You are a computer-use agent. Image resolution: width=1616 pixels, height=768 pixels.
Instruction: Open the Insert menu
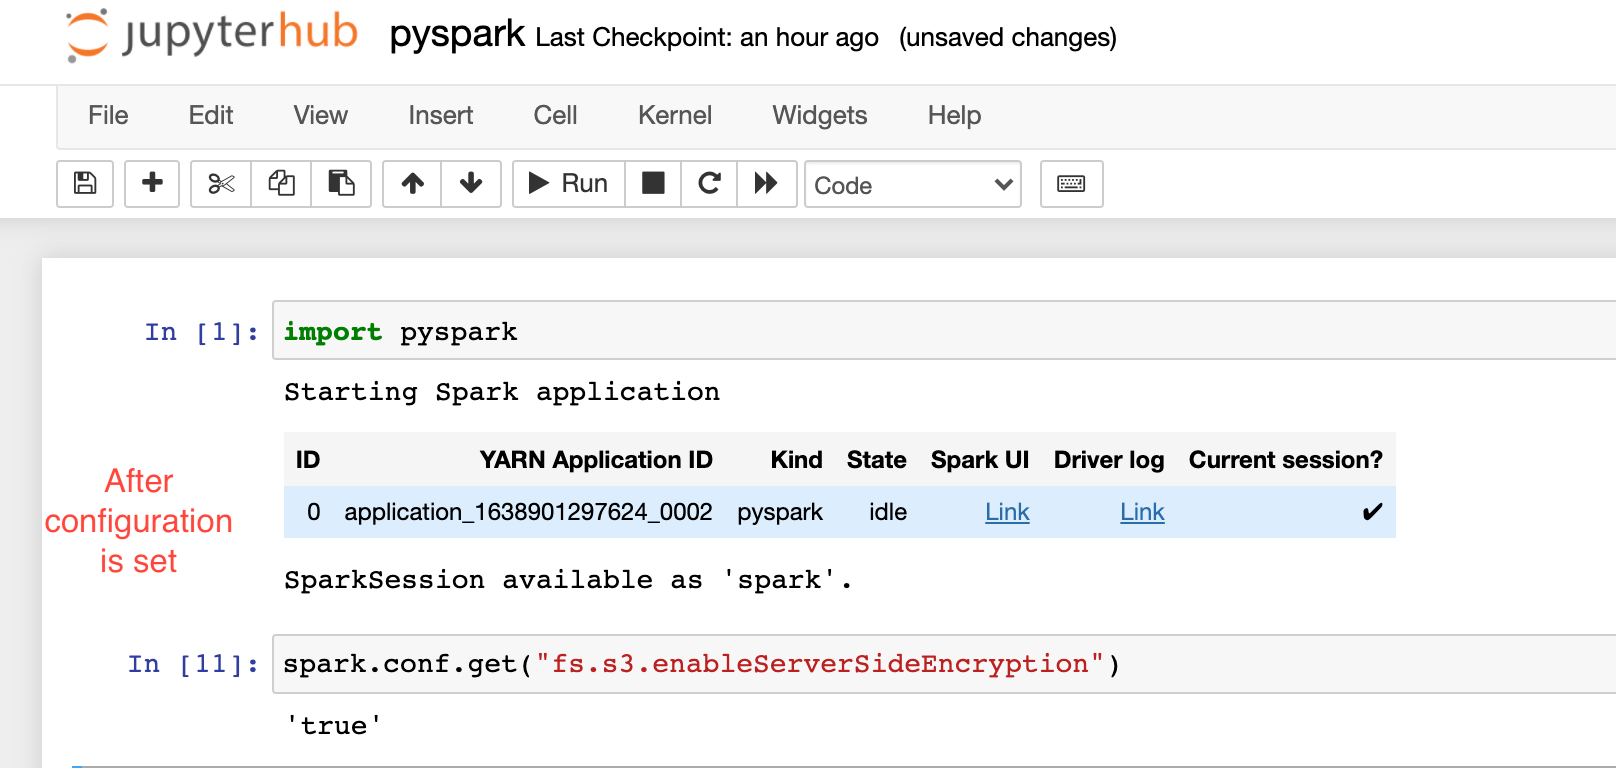click(440, 116)
